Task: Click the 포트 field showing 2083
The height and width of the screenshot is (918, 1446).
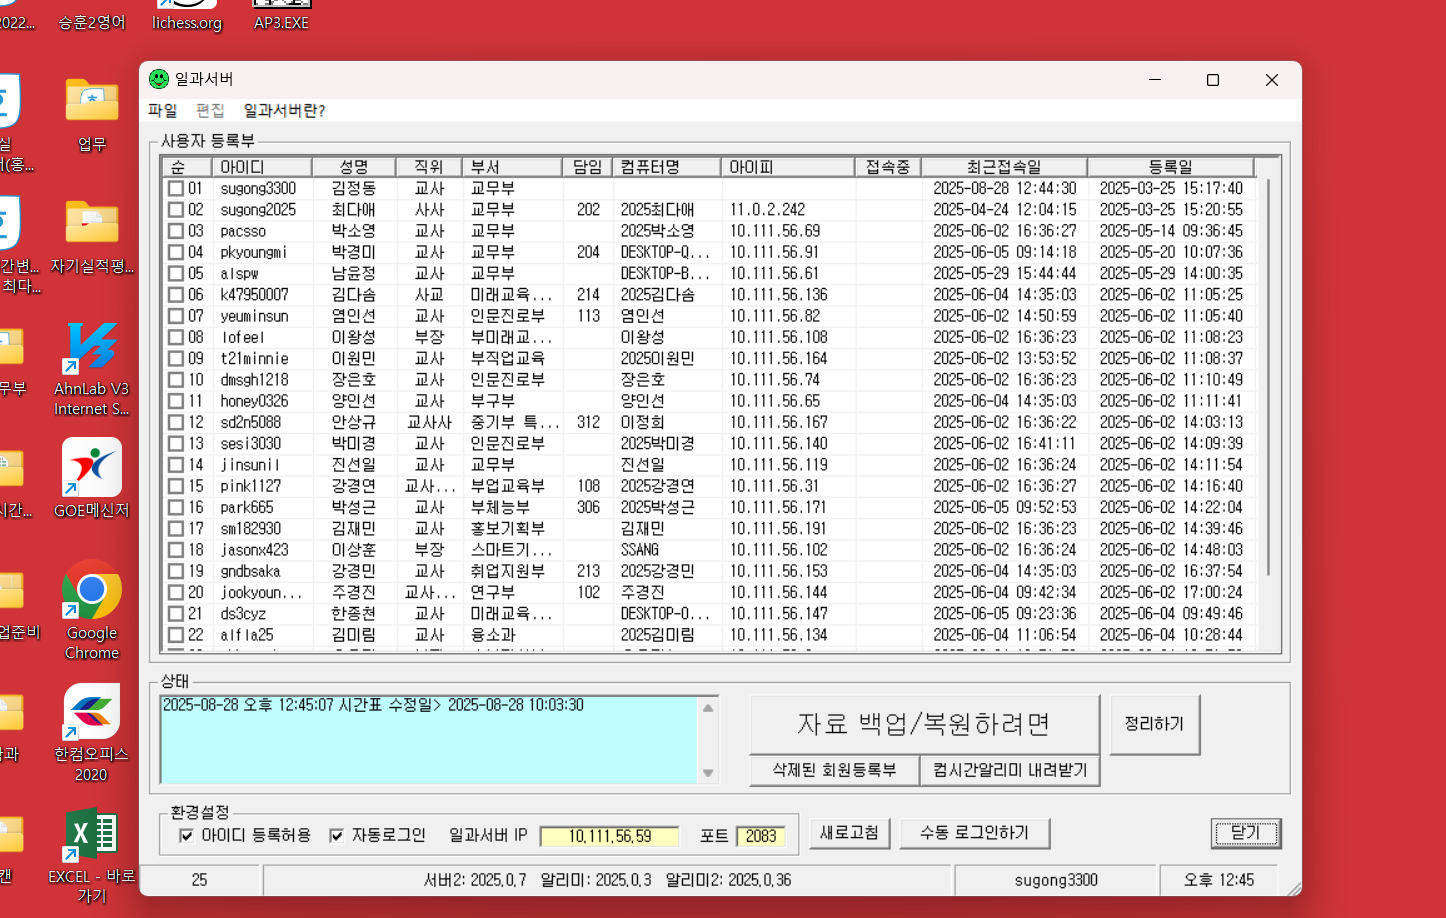Action: 761,836
